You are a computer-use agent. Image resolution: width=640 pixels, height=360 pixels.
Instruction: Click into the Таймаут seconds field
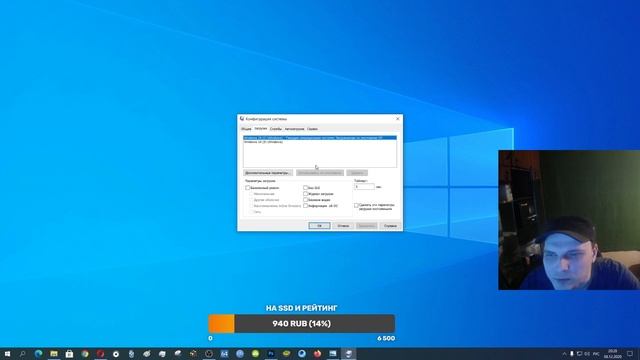pyautogui.click(x=364, y=187)
